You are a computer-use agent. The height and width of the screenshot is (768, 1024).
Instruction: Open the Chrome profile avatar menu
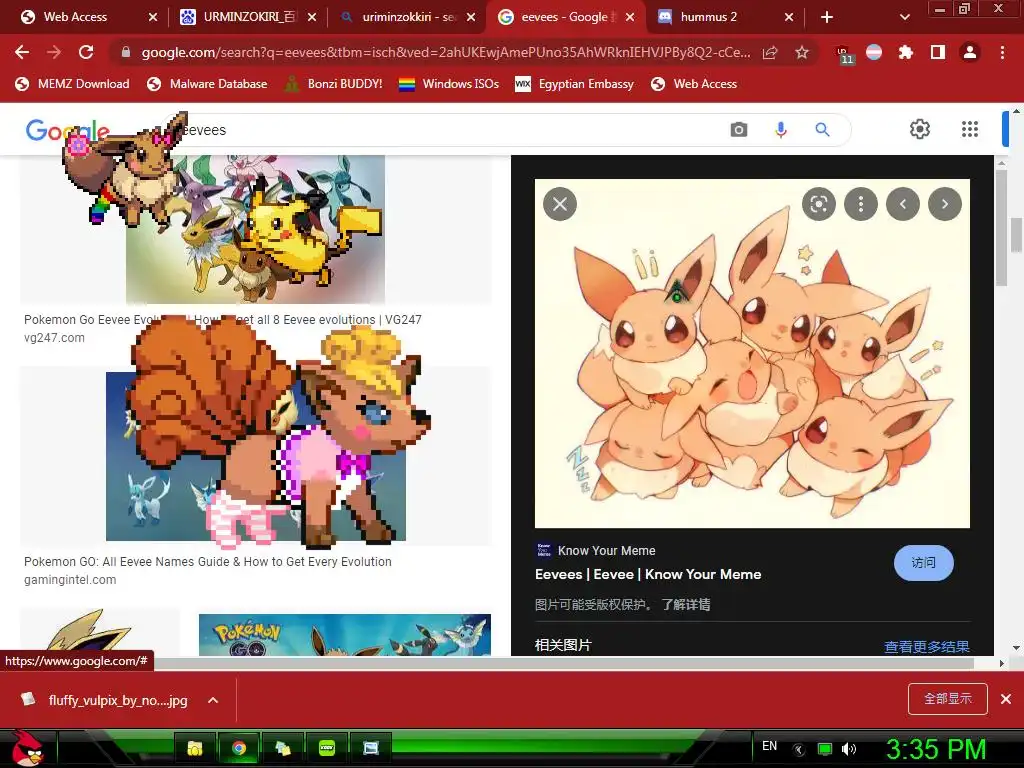click(970, 52)
